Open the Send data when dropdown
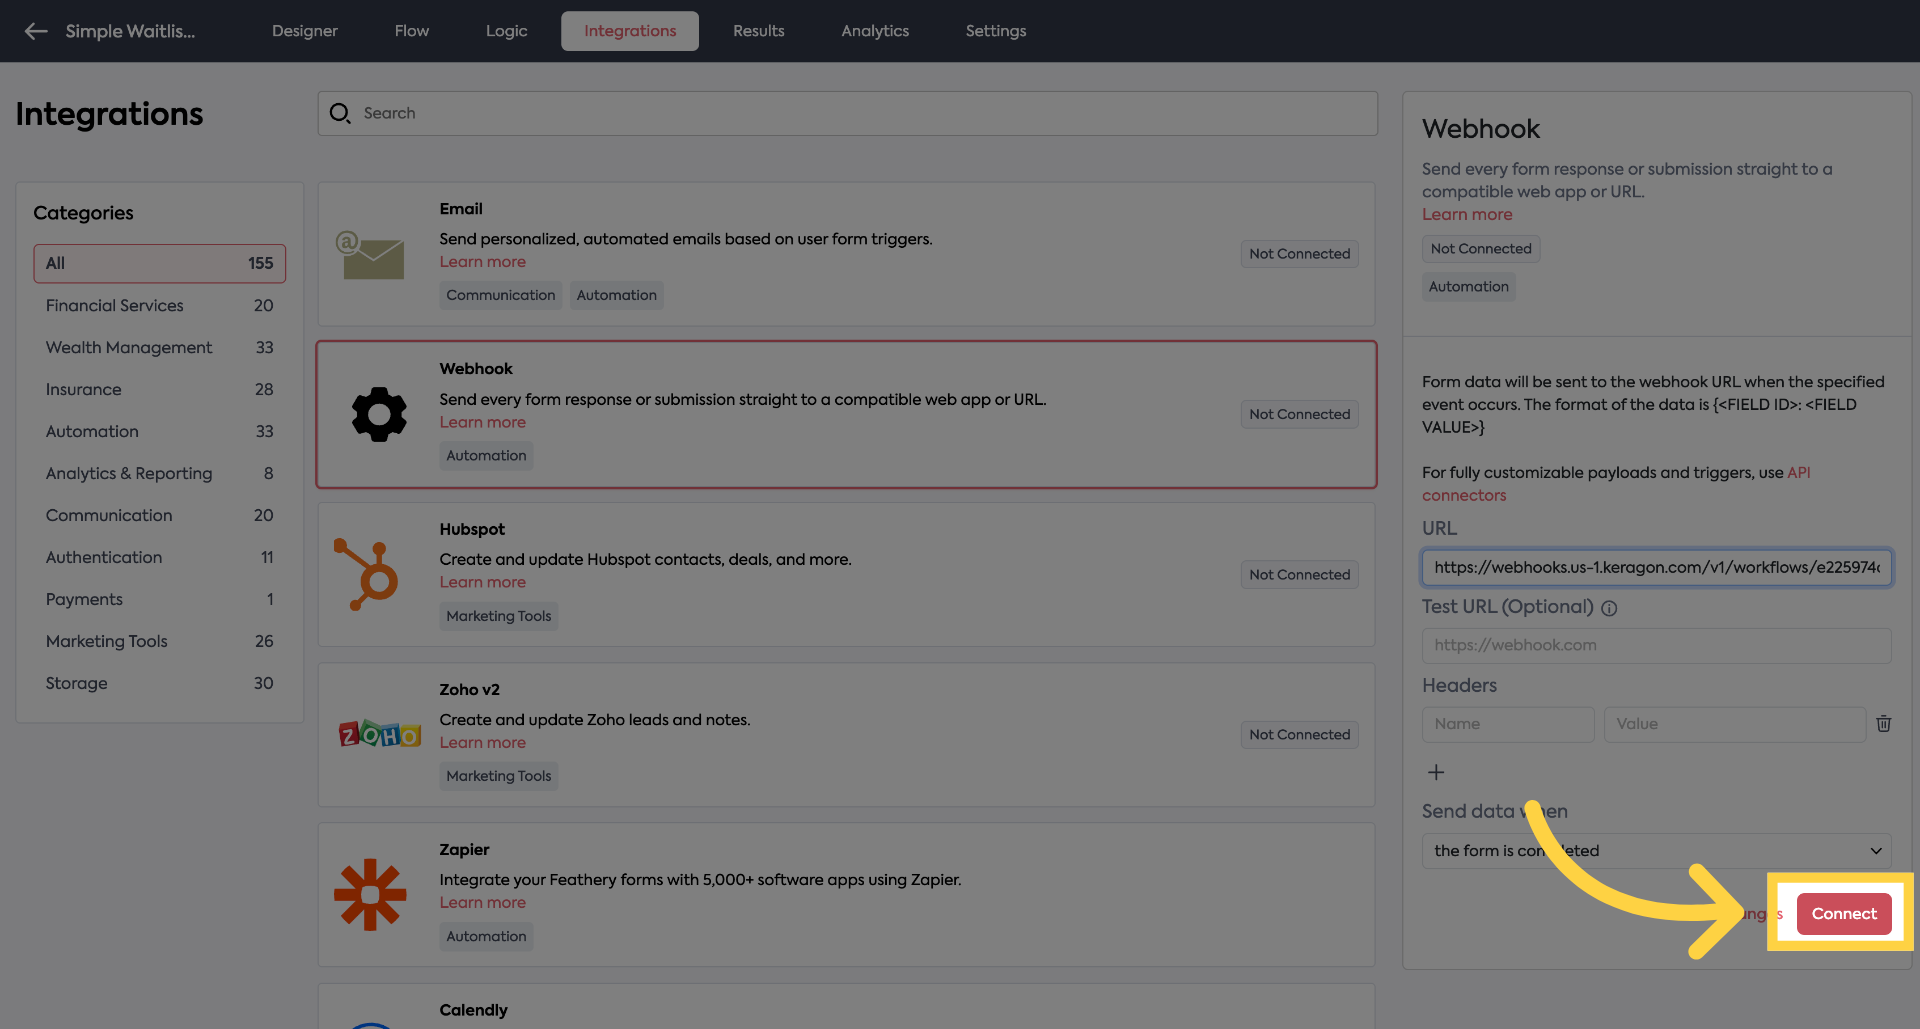Viewport: 1920px width, 1029px height. (x=1656, y=851)
